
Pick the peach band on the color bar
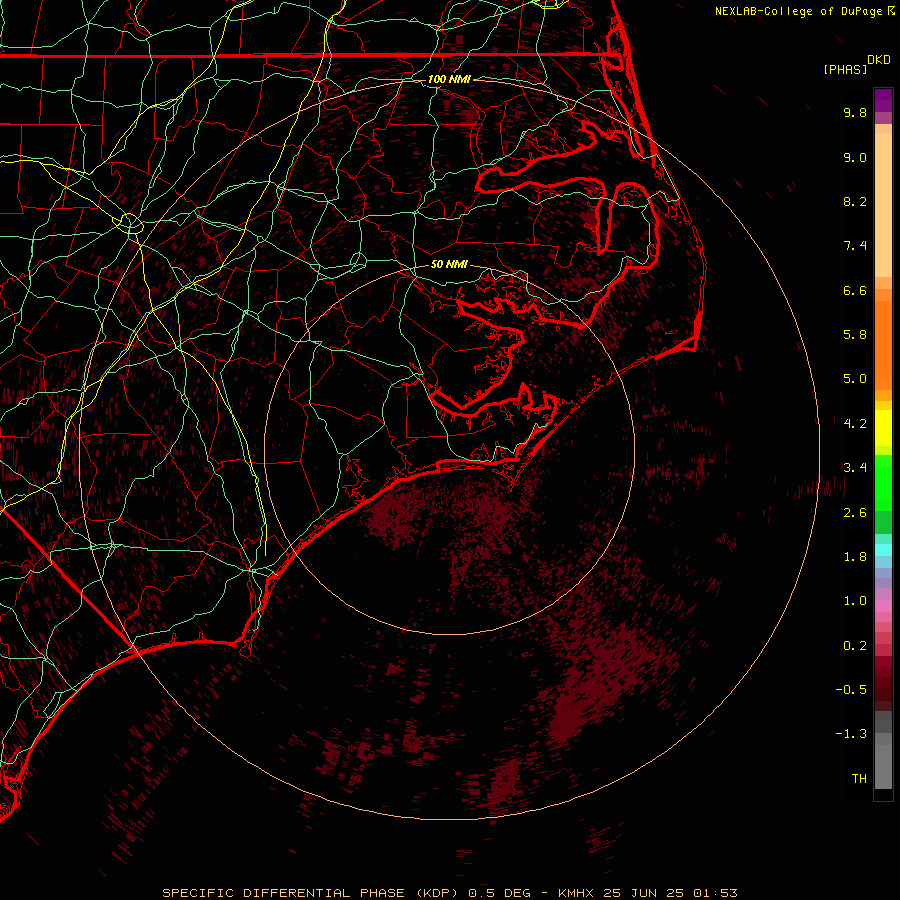pyautogui.click(x=883, y=205)
